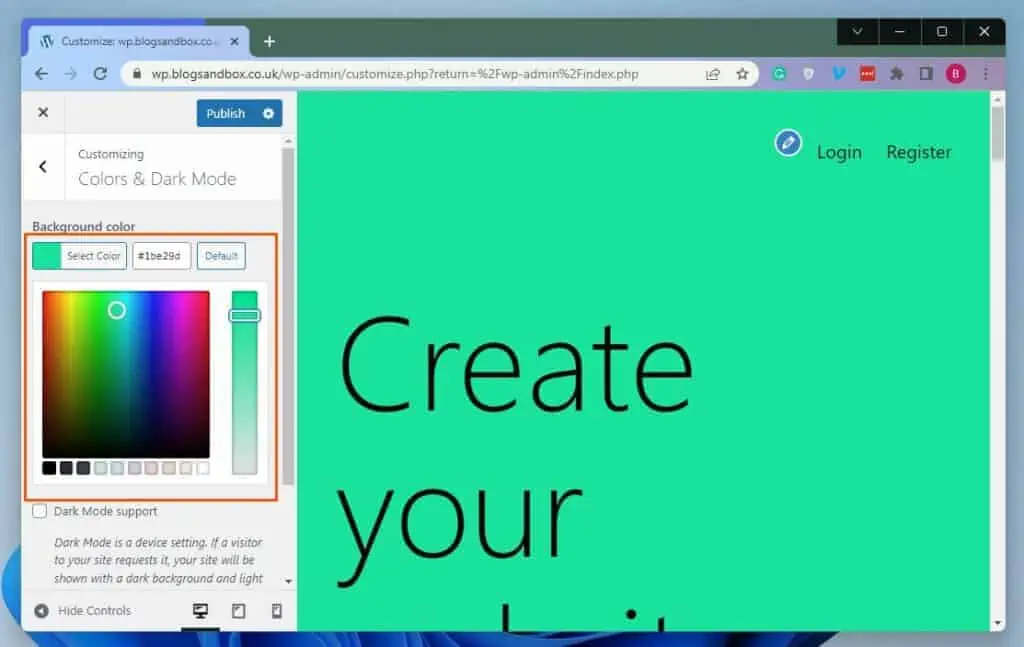Click the browser forward arrow
The width and height of the screenshot is (1024, 647).
point(71,74)
